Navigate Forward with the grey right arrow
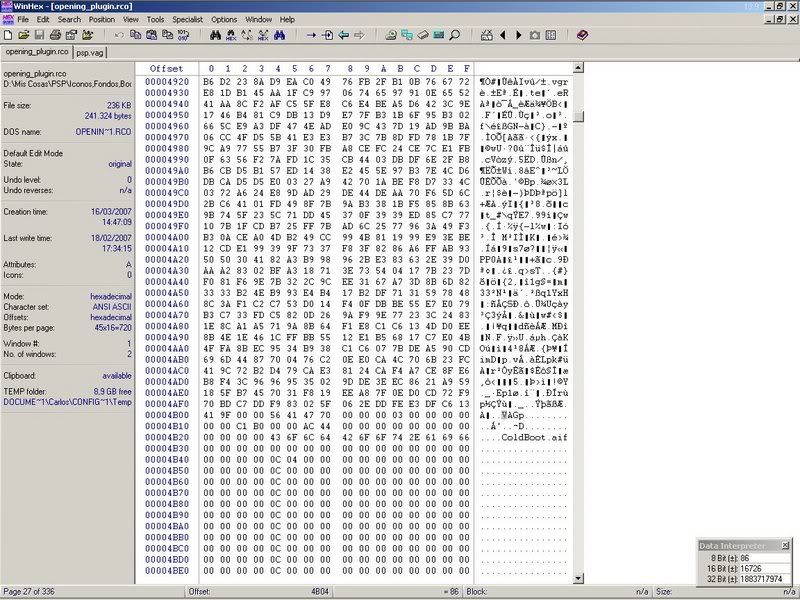Viewport: 800px width, 600px height. pyautogui.click(x=359, y=35)
